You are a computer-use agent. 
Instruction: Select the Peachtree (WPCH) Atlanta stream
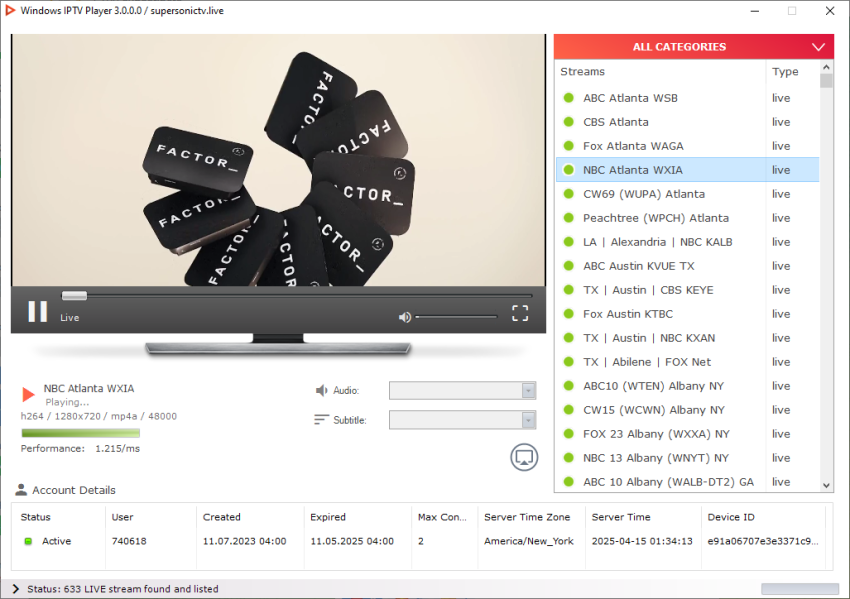[x=687, y=218]
